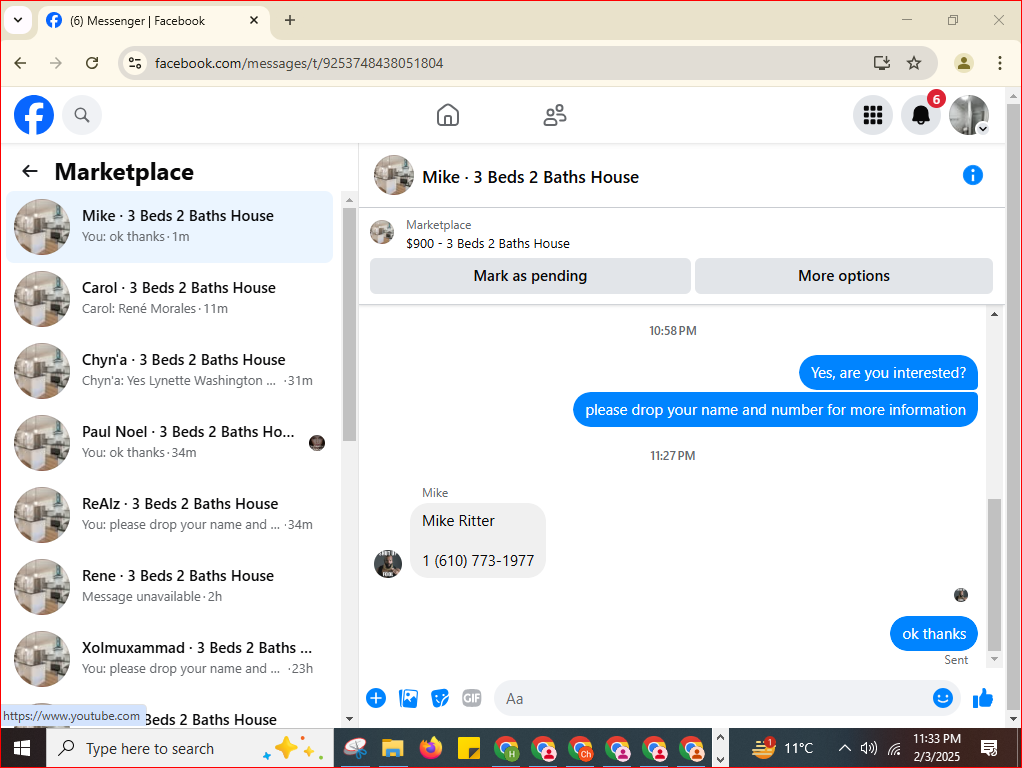The image size is (1022, 768).
Task: Click Mark as pending button
Action: pyautogui.click(x=530, y=276)
